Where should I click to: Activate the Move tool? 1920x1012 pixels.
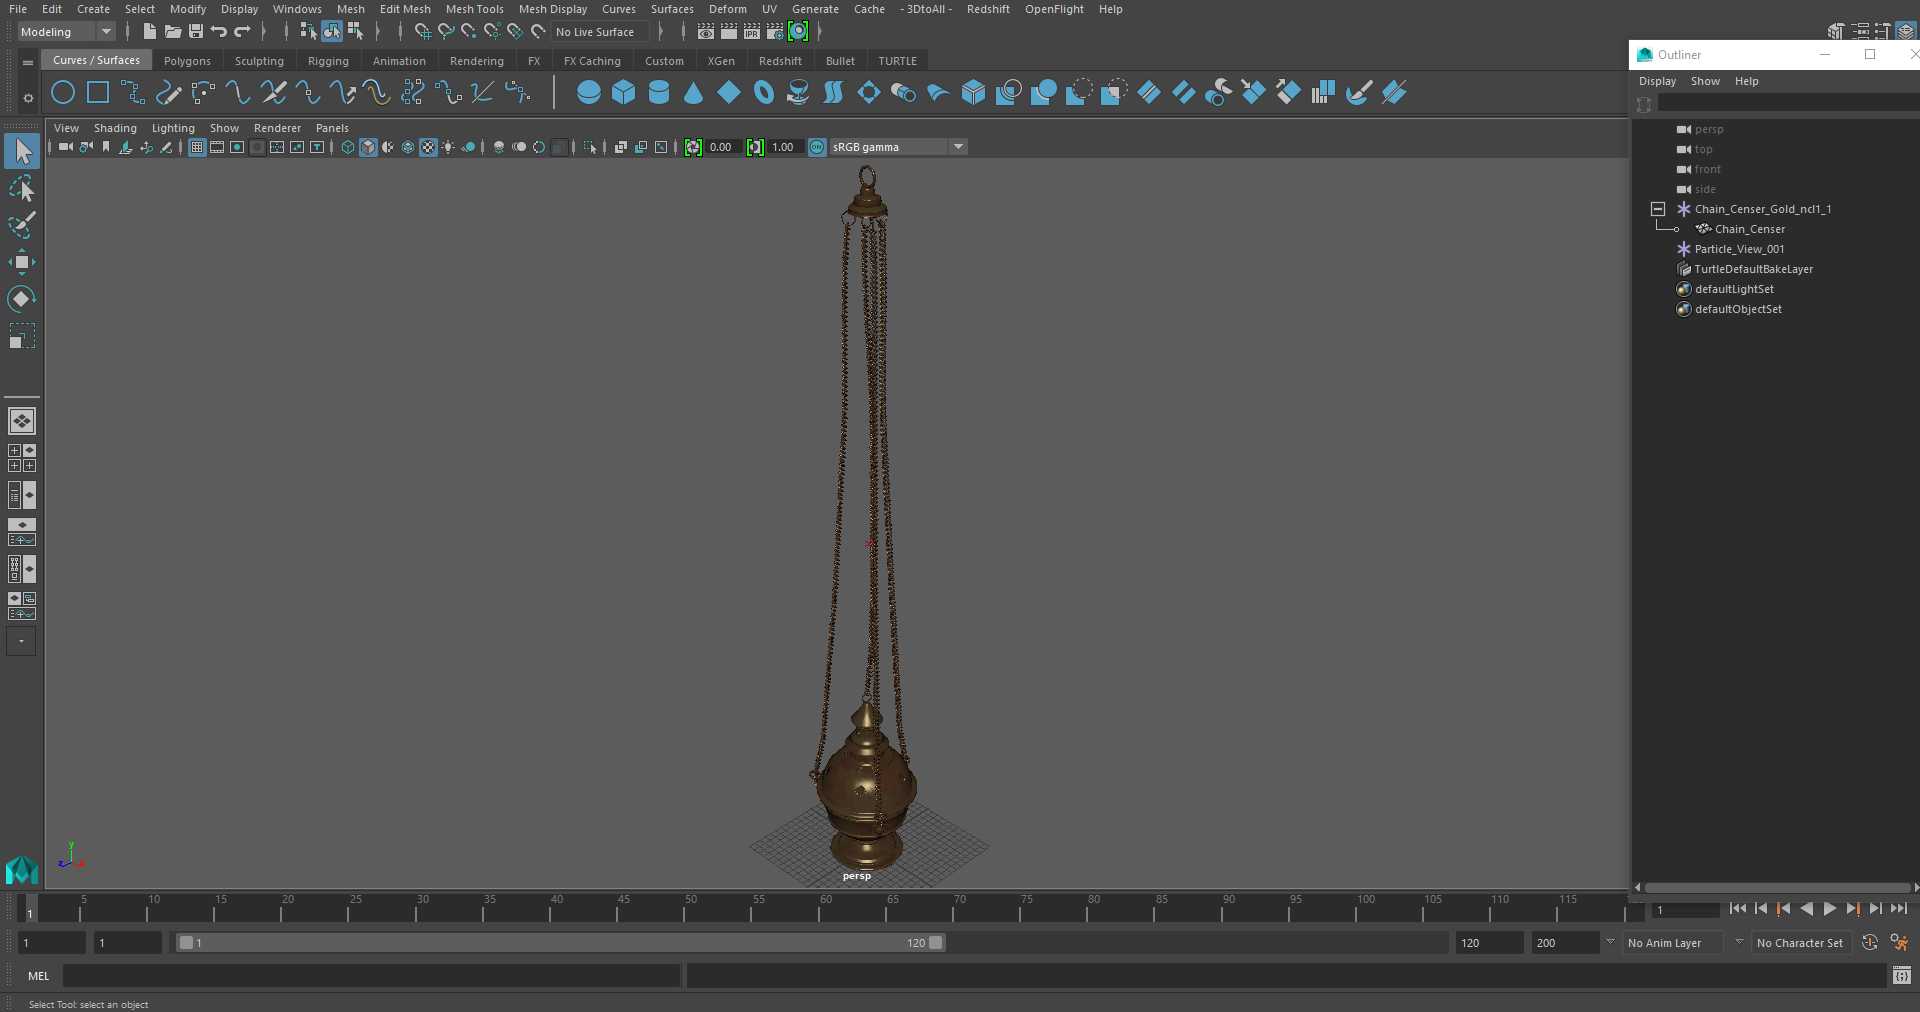pyautogui.click(x=22, y=262)
